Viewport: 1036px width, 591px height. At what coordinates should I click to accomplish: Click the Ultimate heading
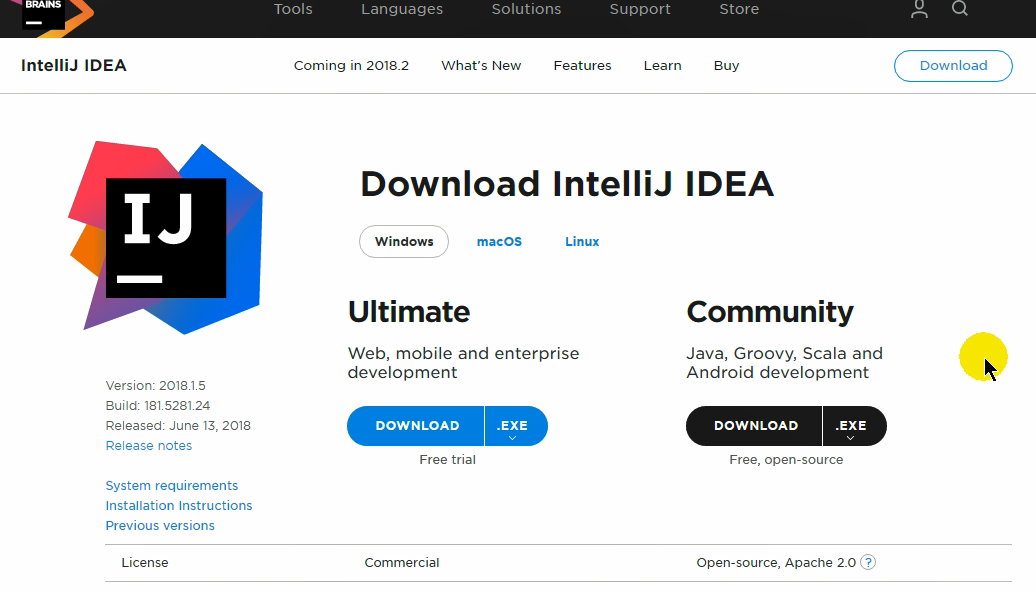(x=409, y=311)
